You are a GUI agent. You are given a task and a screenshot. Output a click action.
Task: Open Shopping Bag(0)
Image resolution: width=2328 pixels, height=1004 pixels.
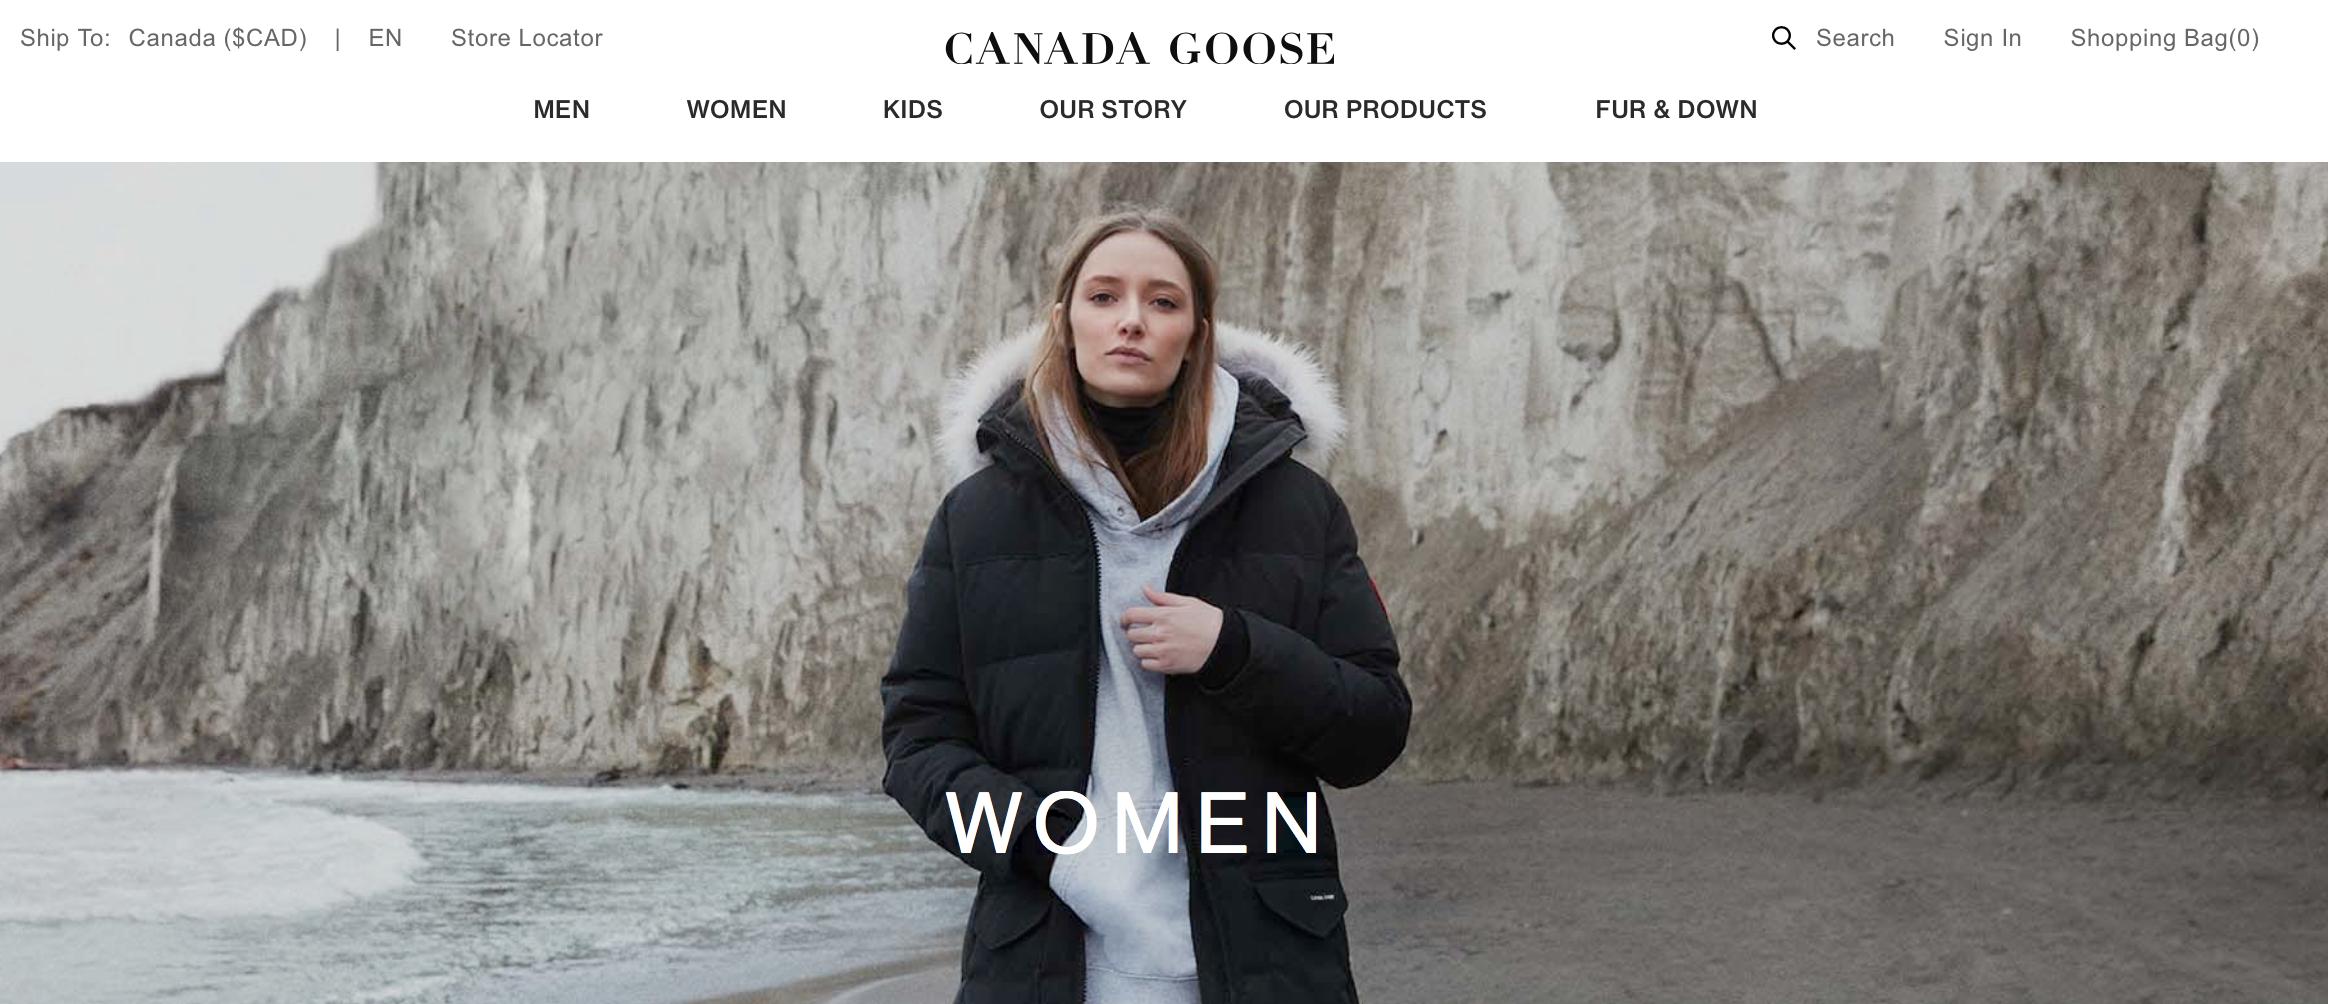[2164, 38]
